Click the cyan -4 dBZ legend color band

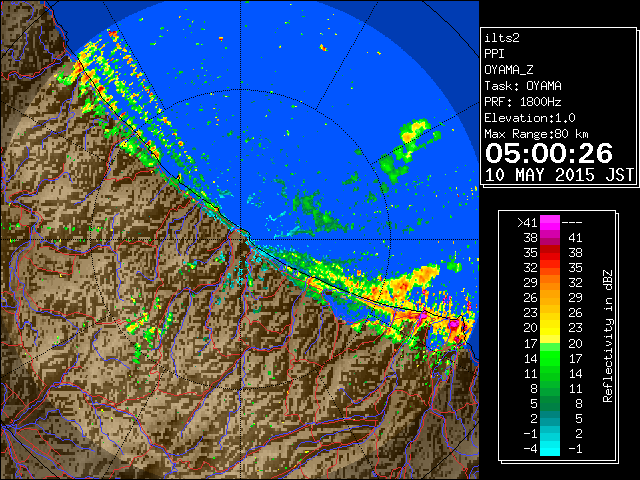coord(550,449)
